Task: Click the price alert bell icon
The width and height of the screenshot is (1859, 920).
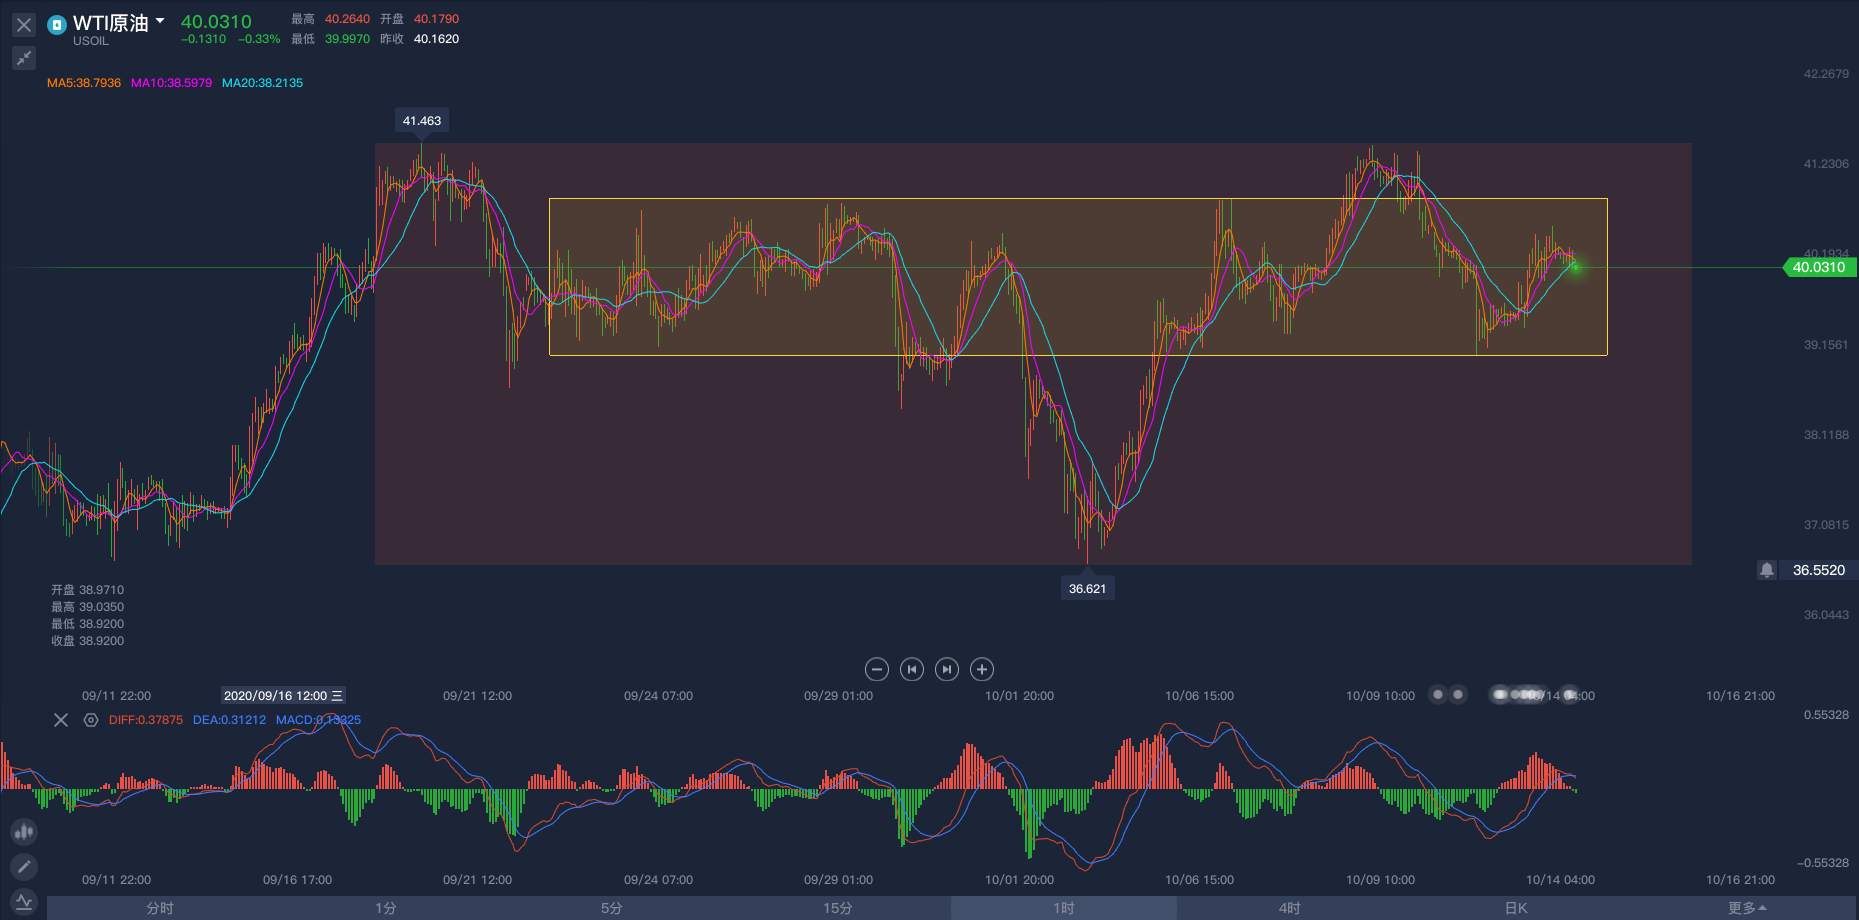Action: pos(1767,570)
